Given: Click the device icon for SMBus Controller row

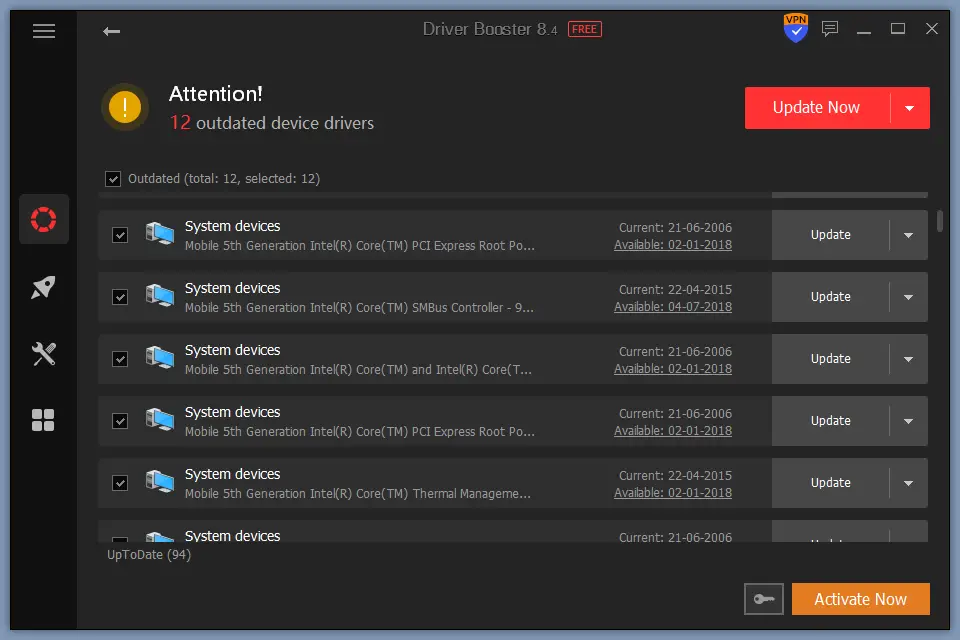Looking at the screenshot, I should pyautogui.click(x=160, y=296).
